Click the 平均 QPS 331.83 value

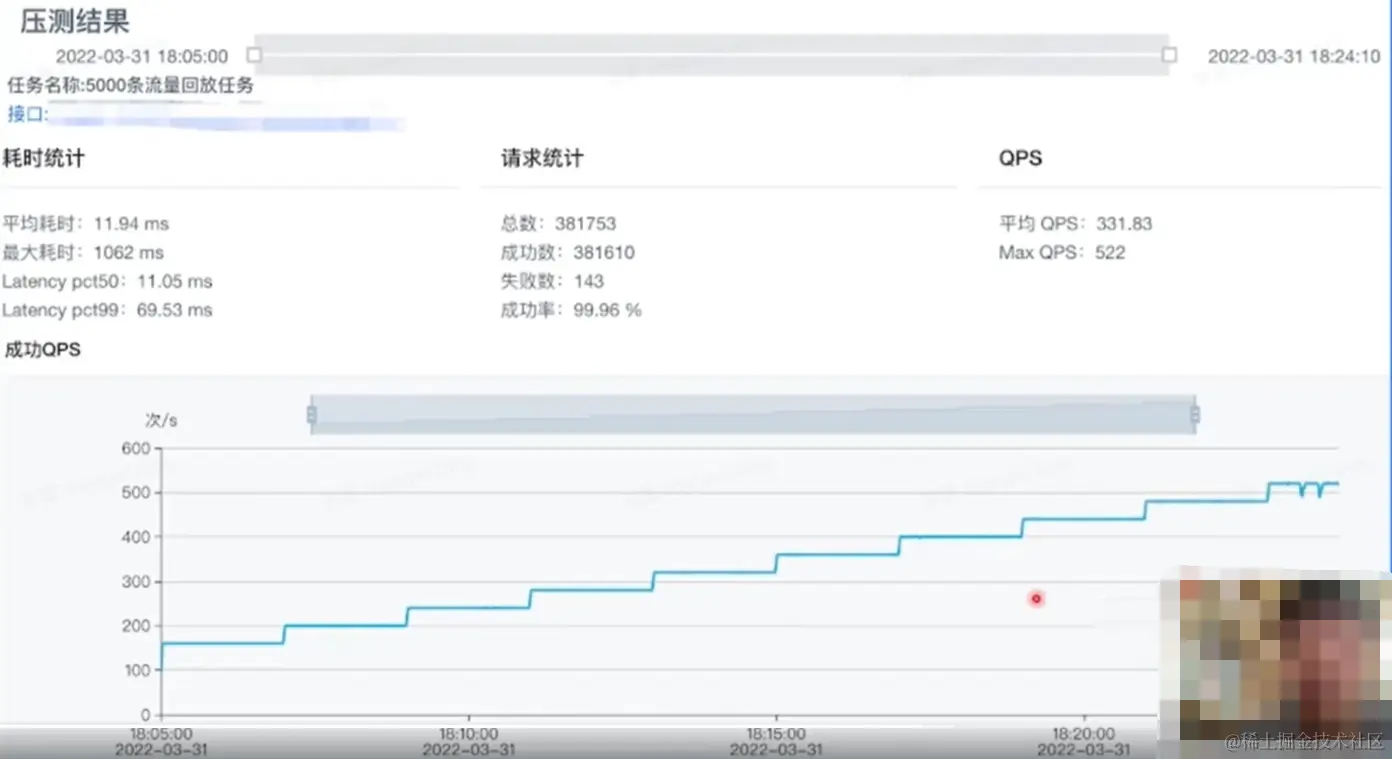[1075, 224]
